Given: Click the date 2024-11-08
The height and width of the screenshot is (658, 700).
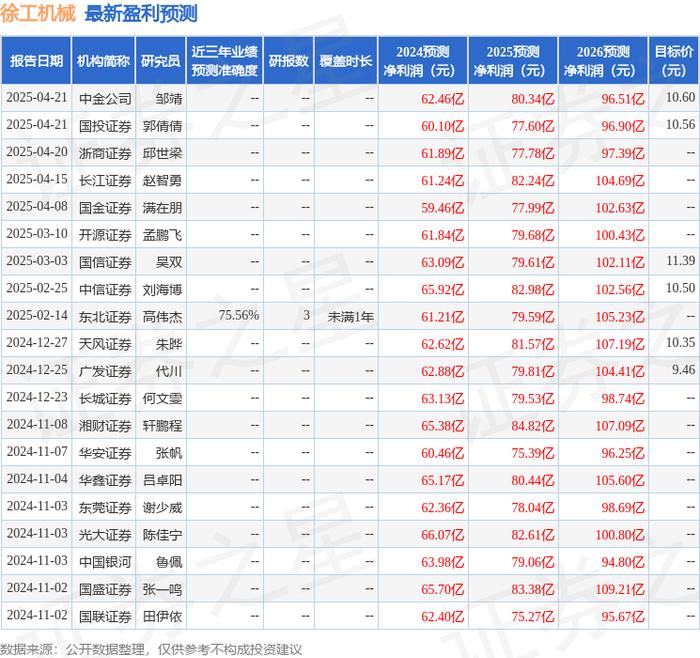Looking at the screenshot, I should pos(37,424).
